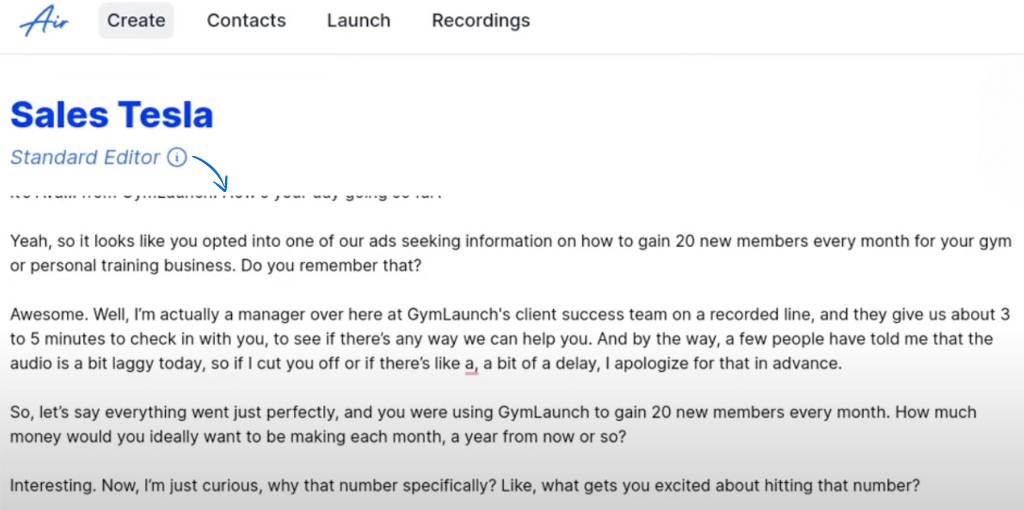Screen dimensions: 1024x510
Task: Open the Contacts tab
Action: [246, 20]
